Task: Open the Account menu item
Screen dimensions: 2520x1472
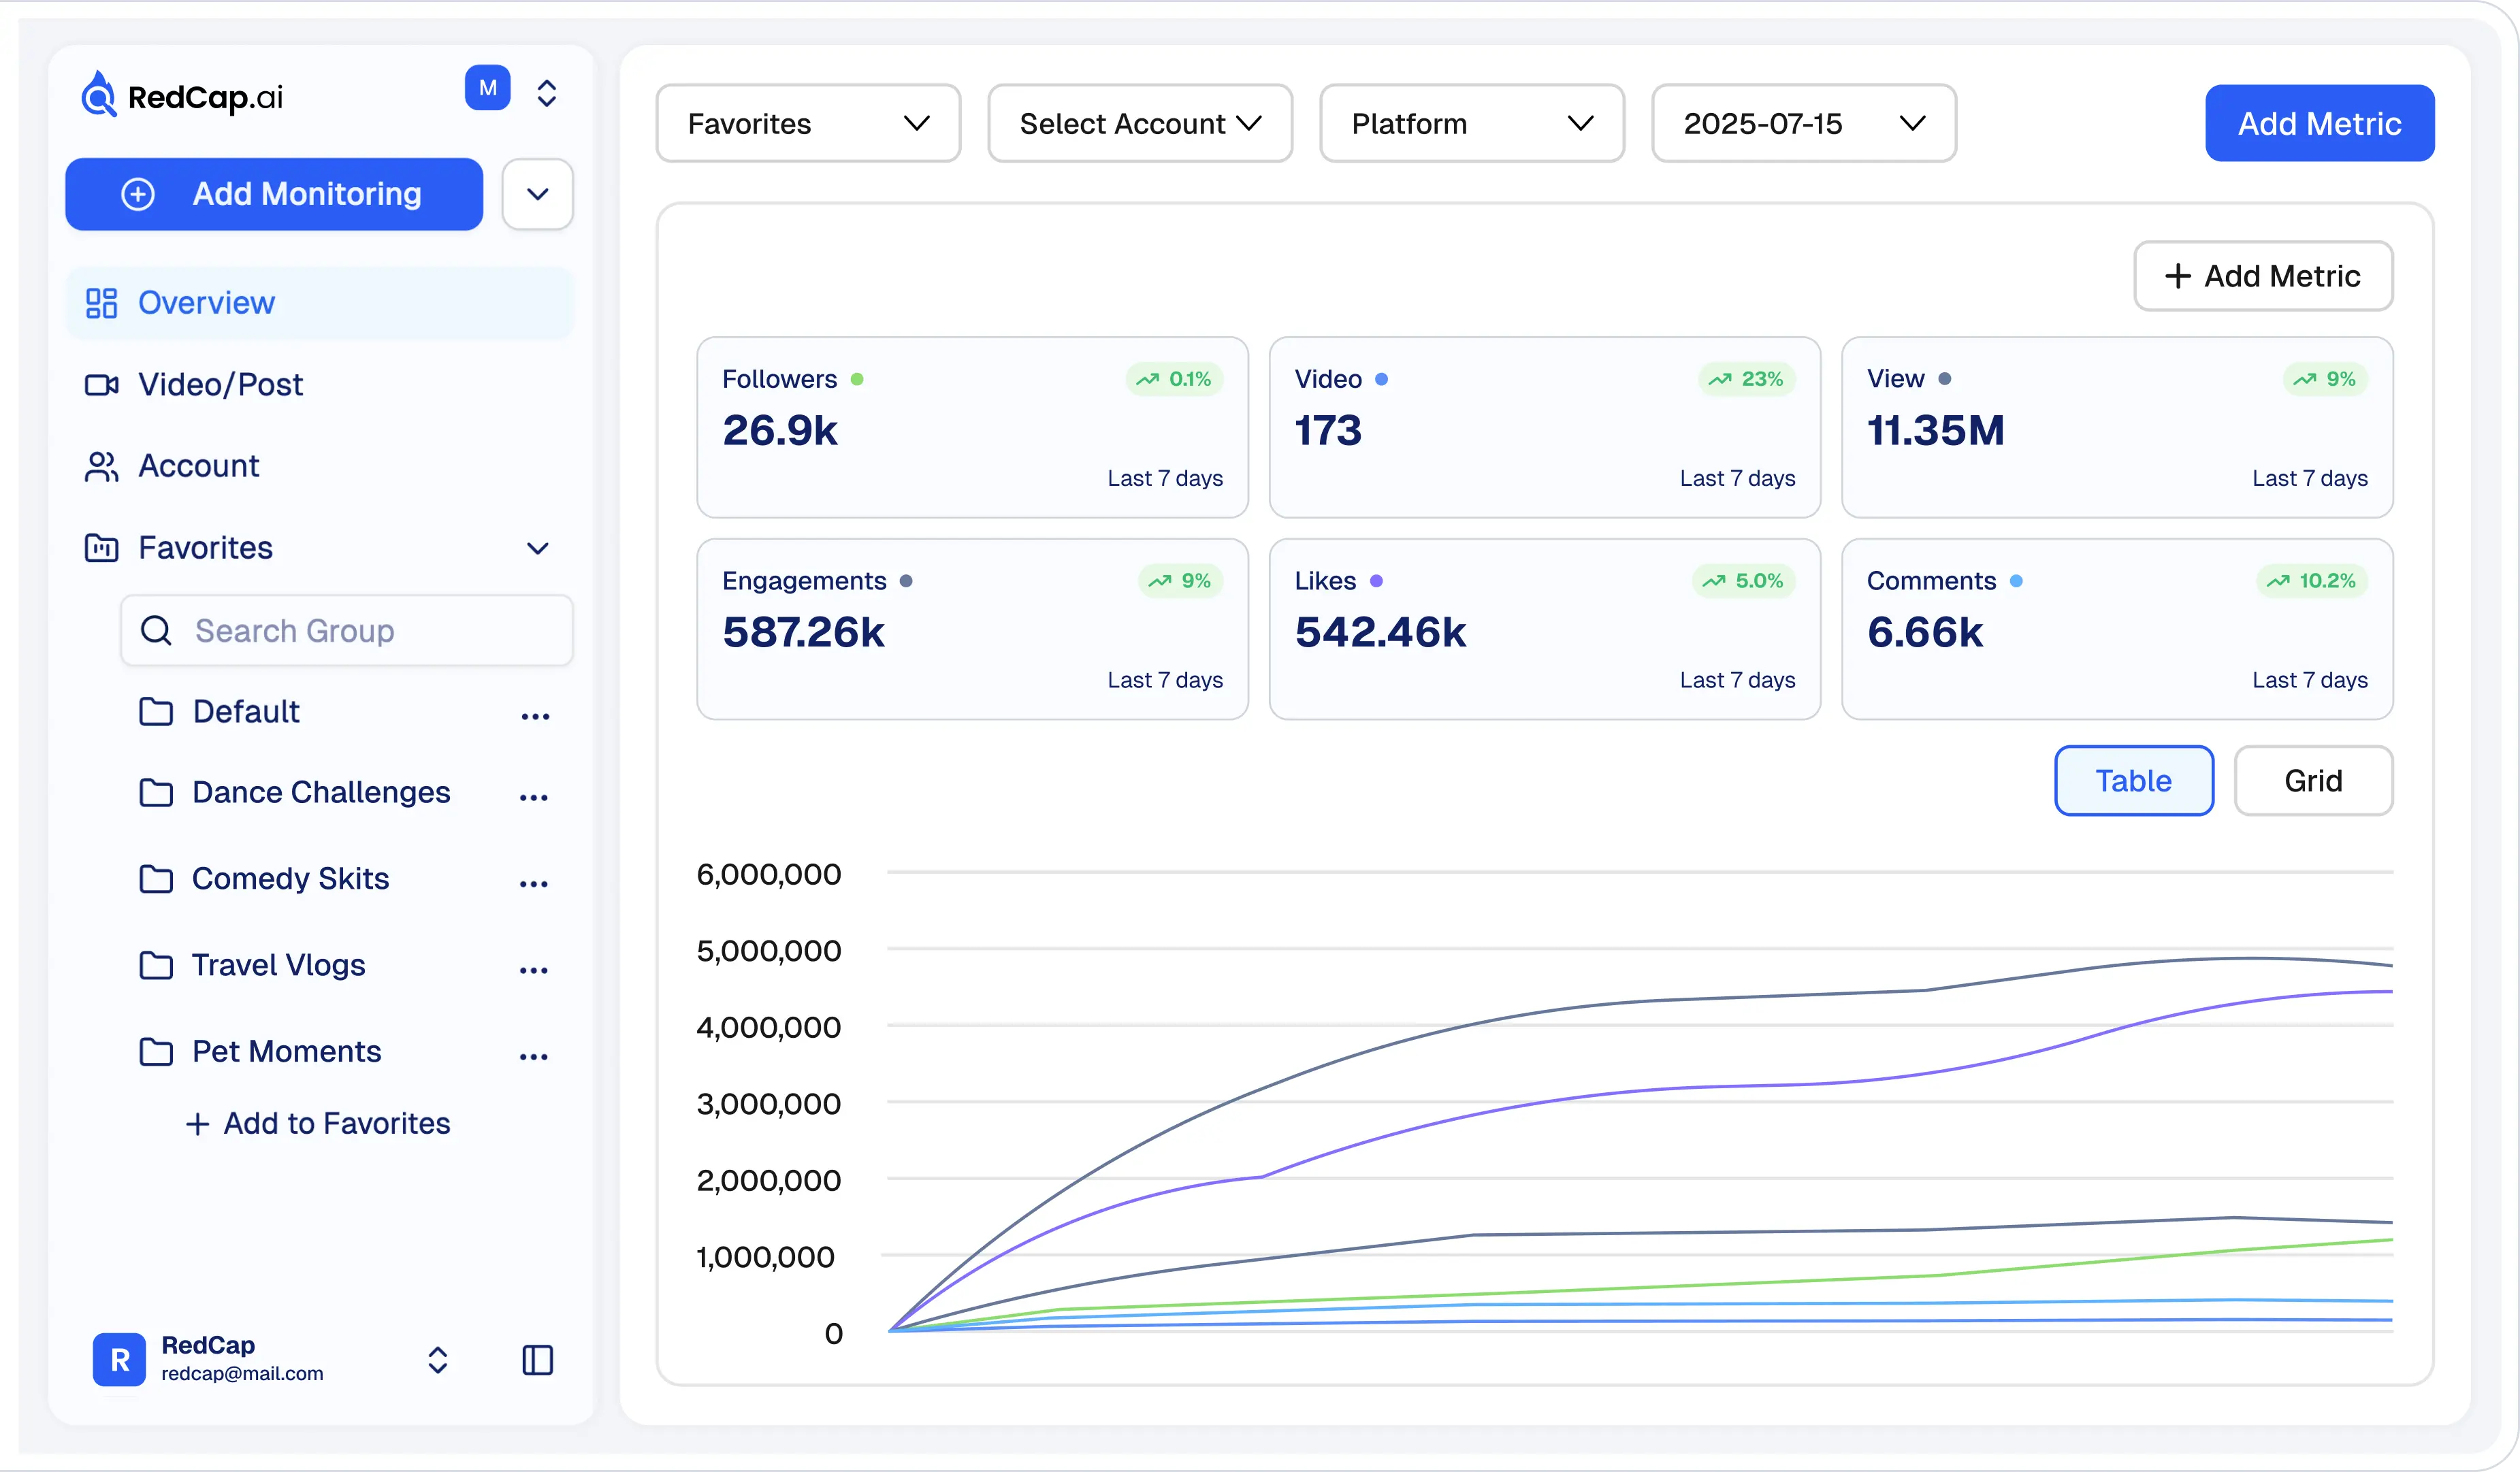Action: [320, 466]
